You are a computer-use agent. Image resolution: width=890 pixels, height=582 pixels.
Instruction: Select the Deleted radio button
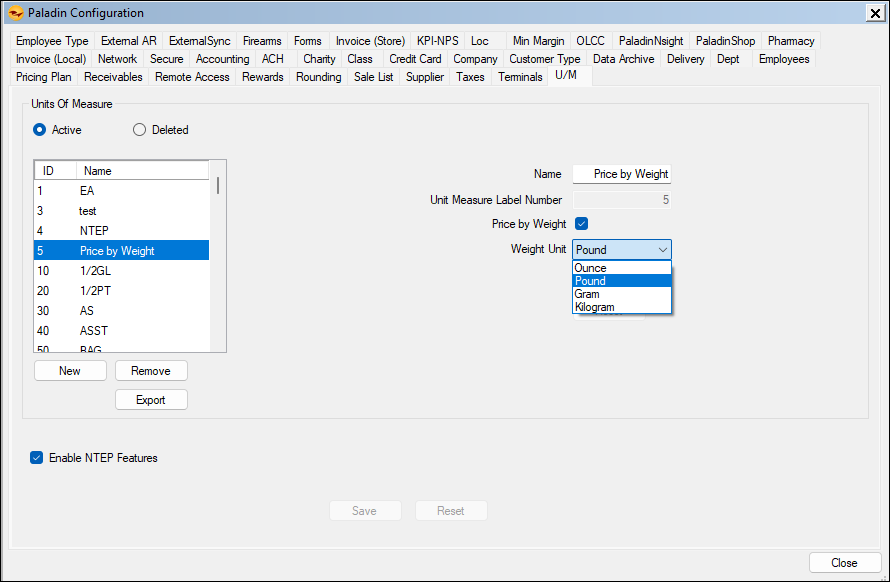[140, 130]
